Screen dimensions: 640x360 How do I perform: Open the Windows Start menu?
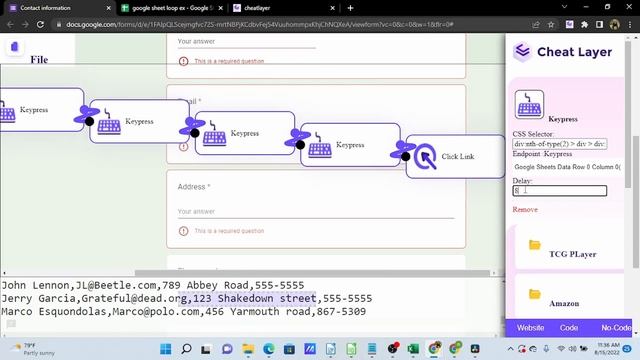coord(166,349)
